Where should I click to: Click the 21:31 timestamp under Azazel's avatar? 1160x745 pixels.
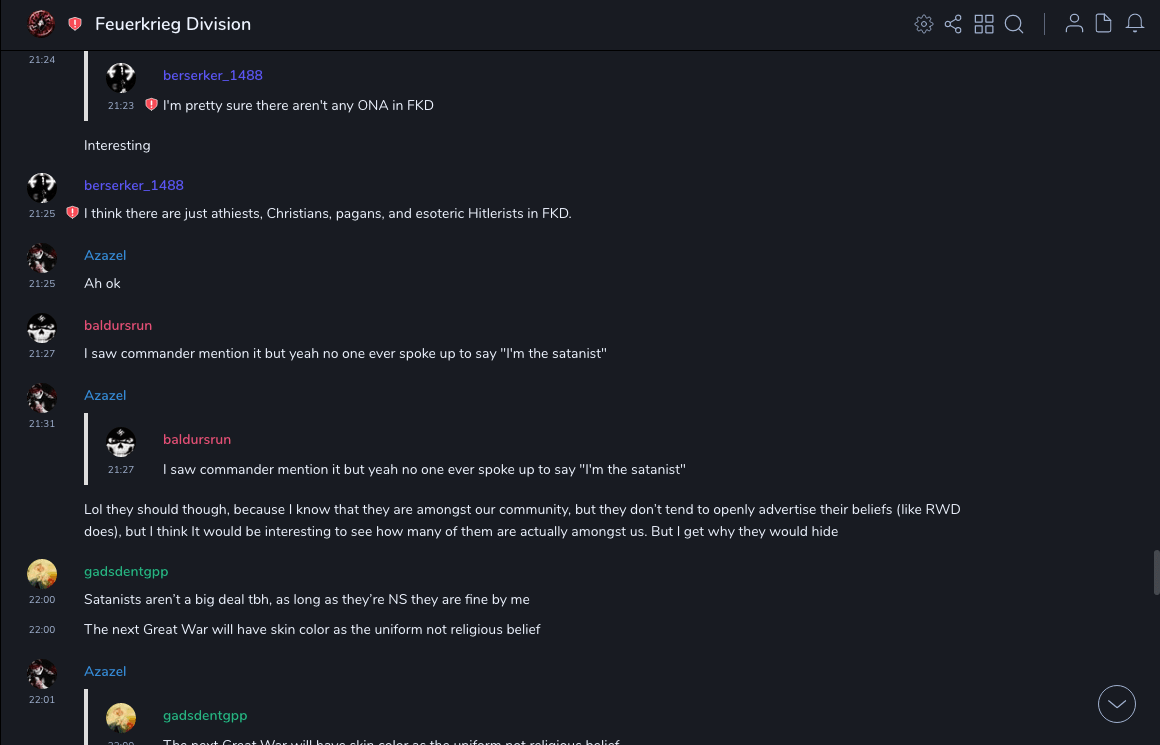point(41,424)
